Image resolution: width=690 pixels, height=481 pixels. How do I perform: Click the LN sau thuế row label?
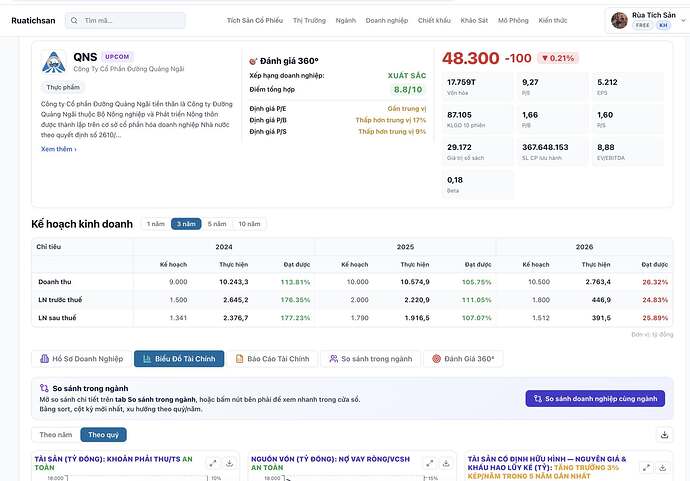57,318
